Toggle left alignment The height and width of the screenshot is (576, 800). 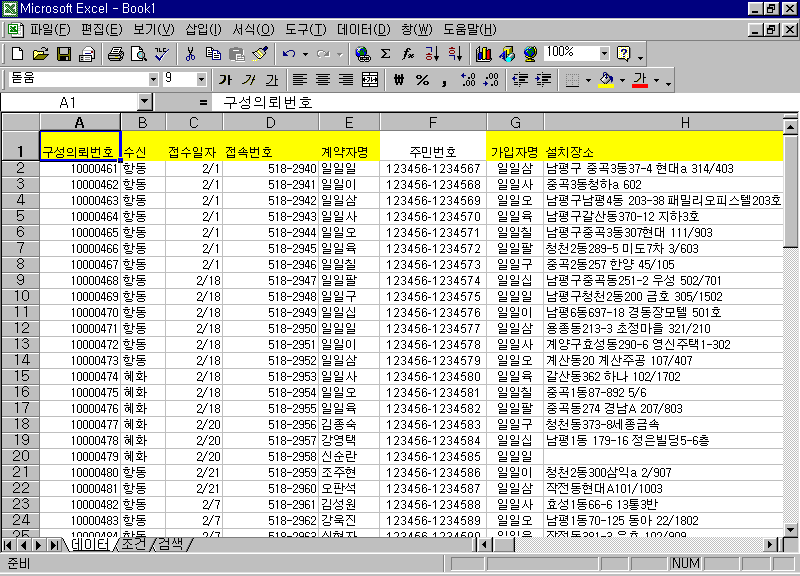click(x=299, y=80)
